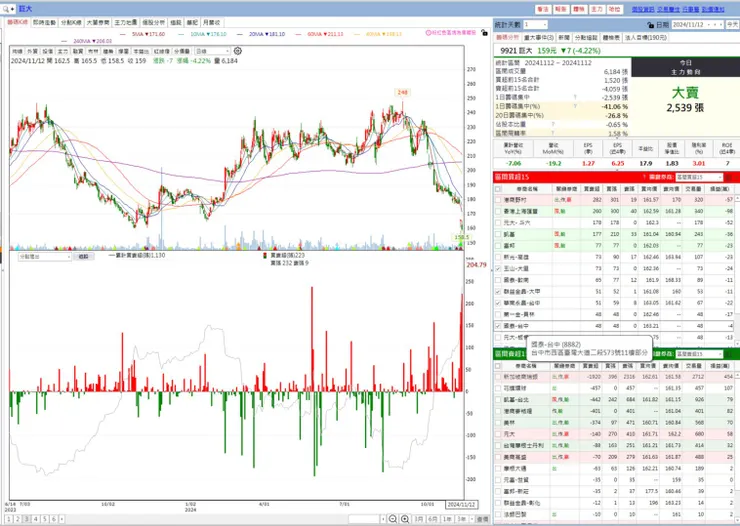The image size is (740, 526).
Task: Open dropdown arrow beside search icon
Action: click(12, 9)
